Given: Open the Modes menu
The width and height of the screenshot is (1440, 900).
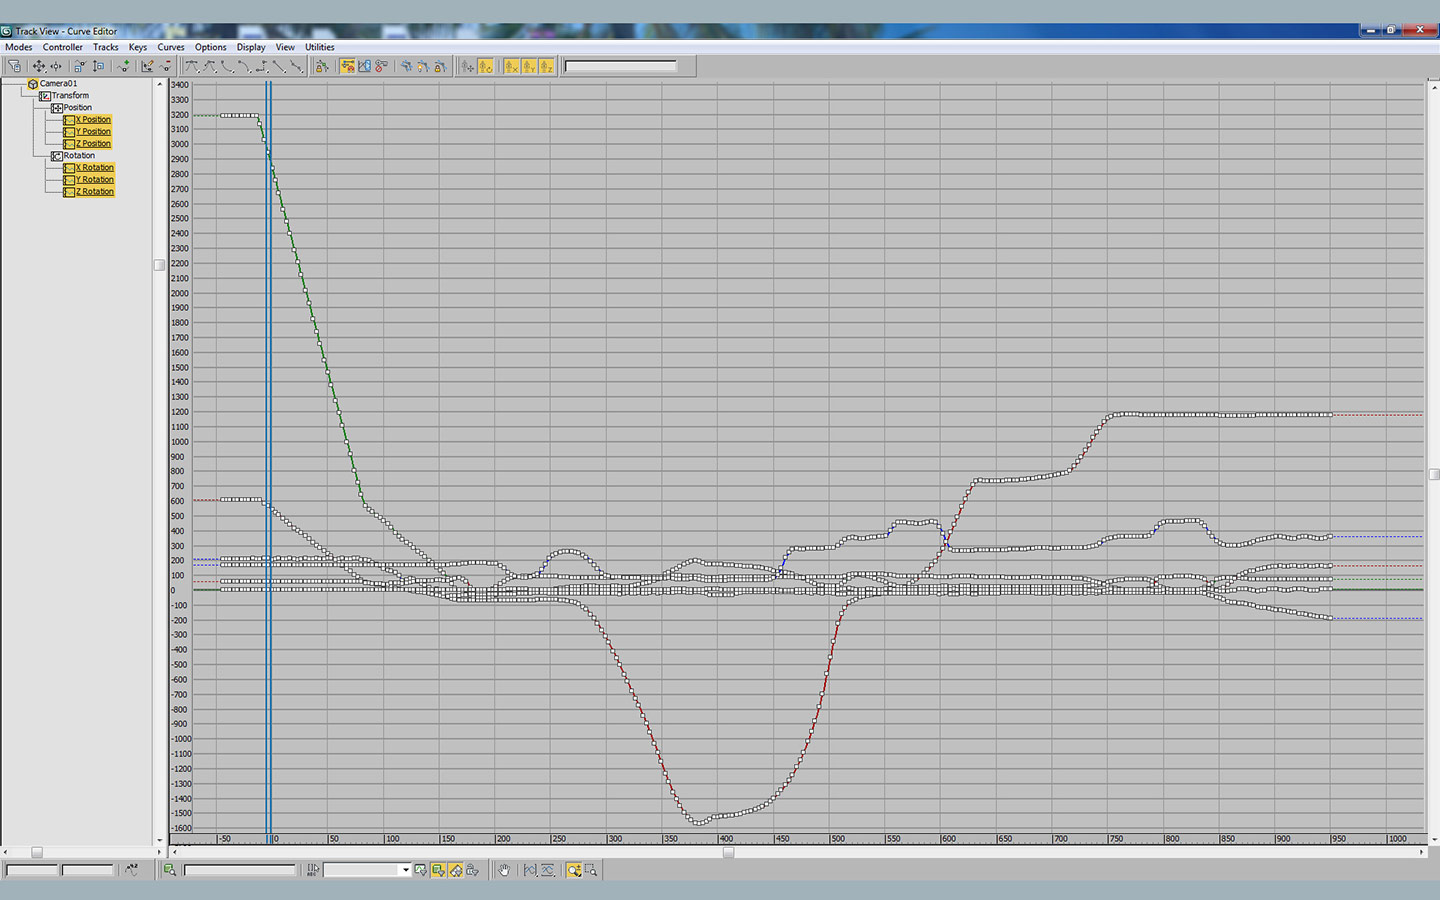Looking at the screenshot, I should tap(19, 47).
